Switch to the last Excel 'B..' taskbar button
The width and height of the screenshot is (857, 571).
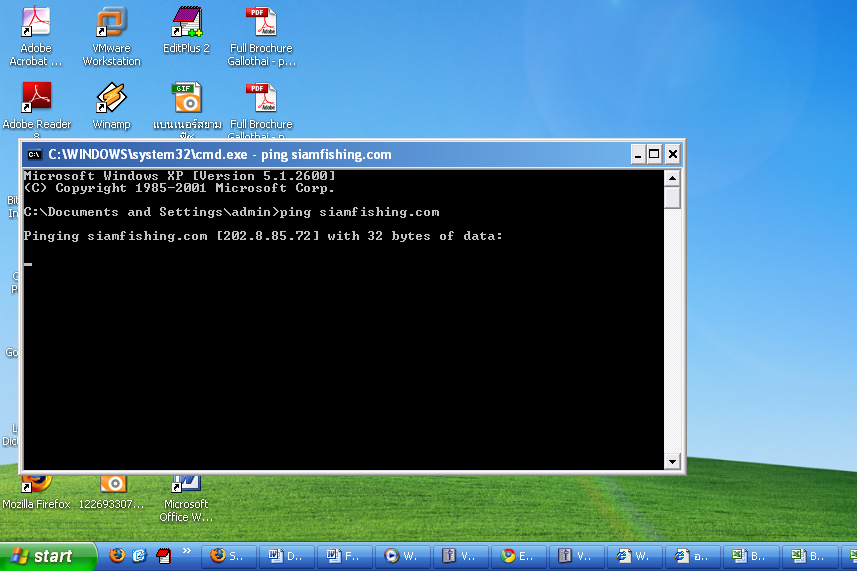(808, 556)
